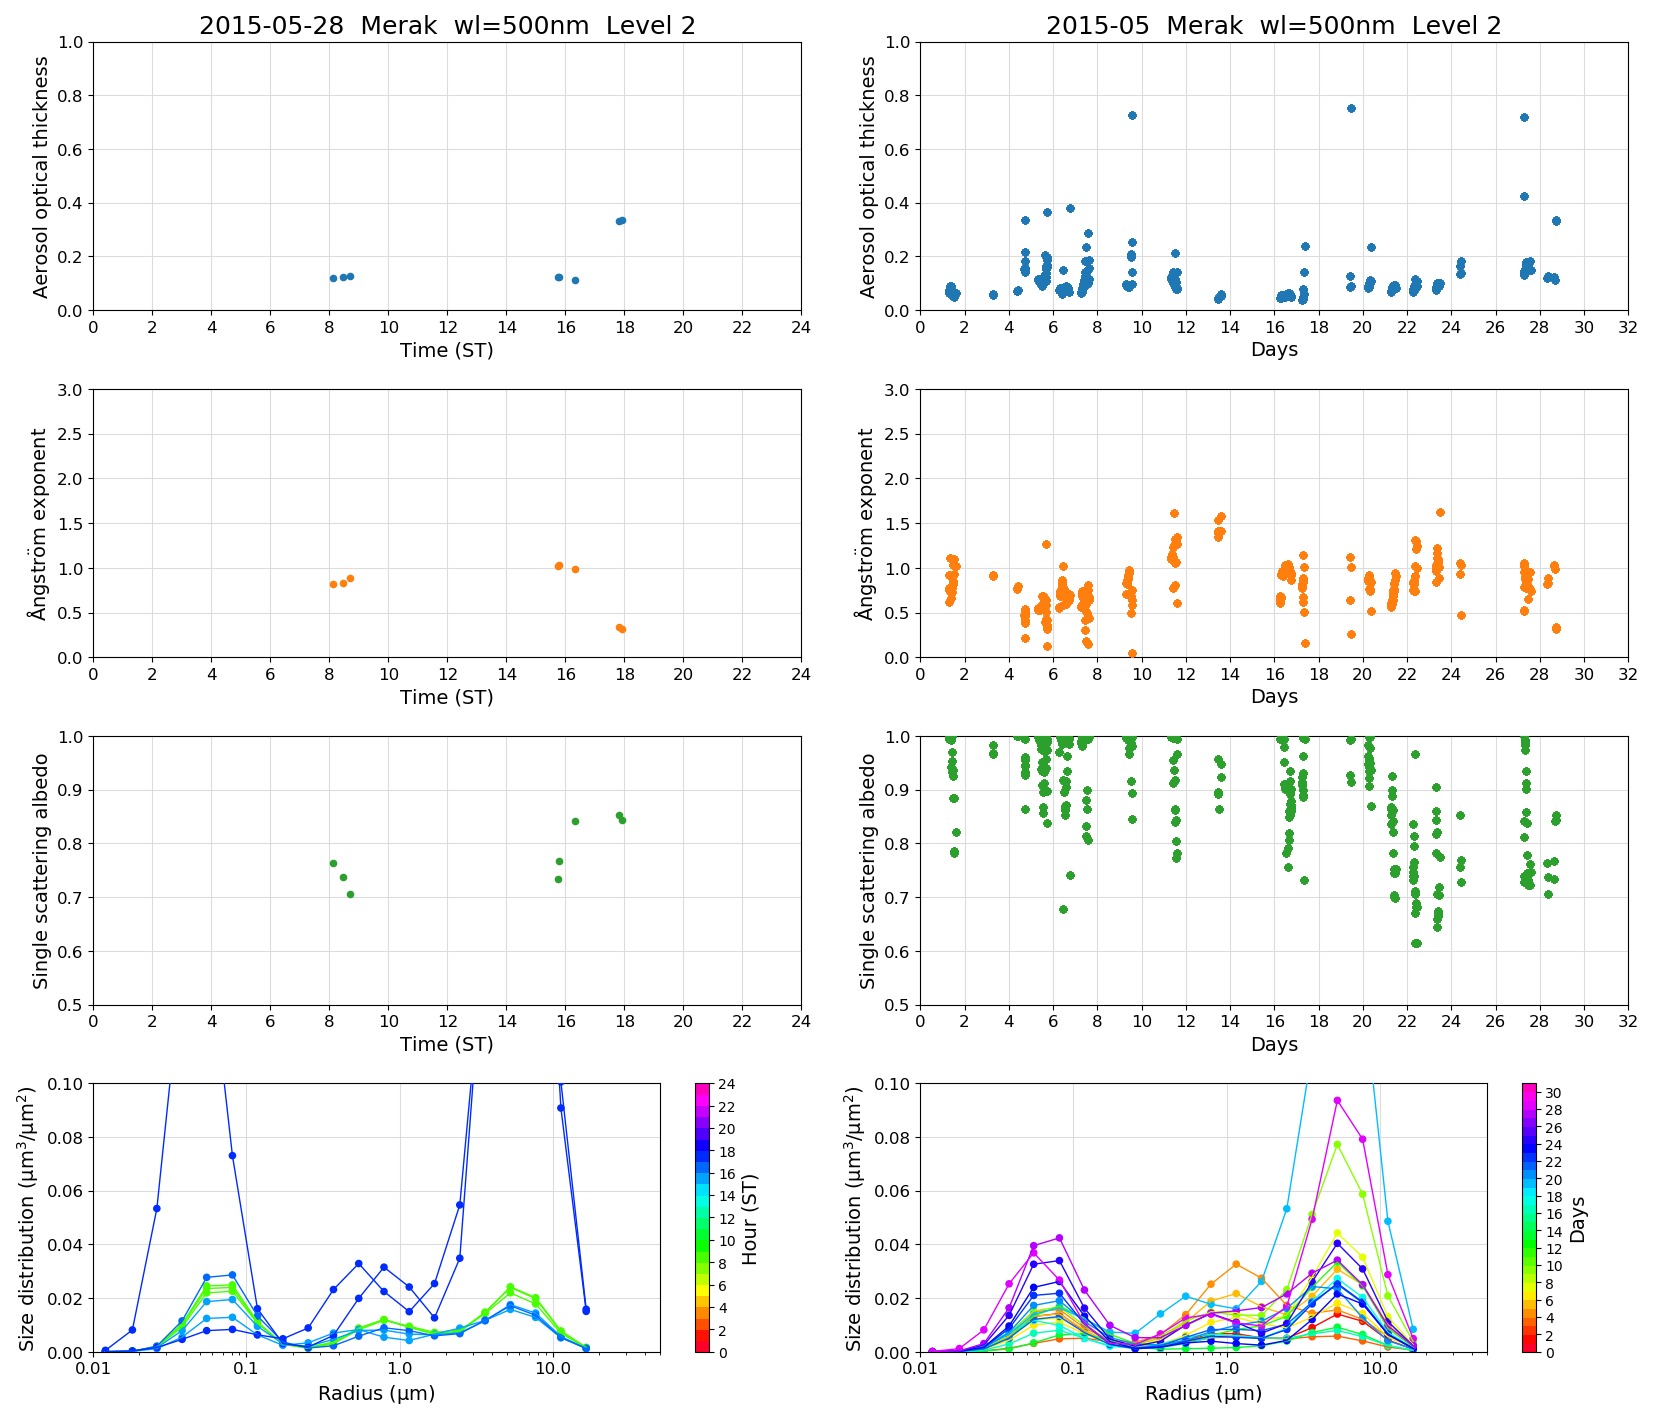Screen dimensions: 1654x1420
Task: Click 'Days' x-label under monthly Ångström plot
Action: 1274,696
